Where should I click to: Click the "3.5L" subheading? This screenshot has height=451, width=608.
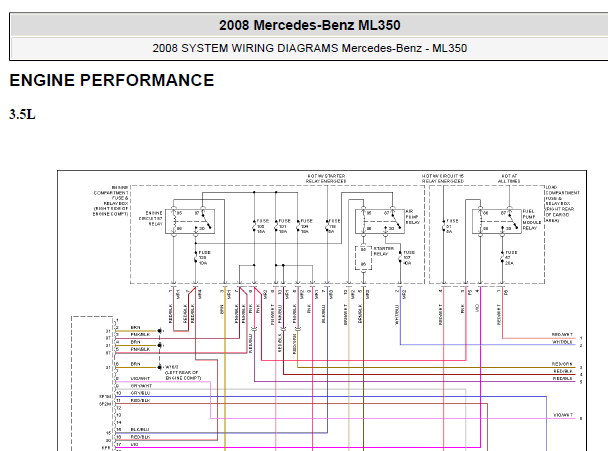(x=22, y=114)
